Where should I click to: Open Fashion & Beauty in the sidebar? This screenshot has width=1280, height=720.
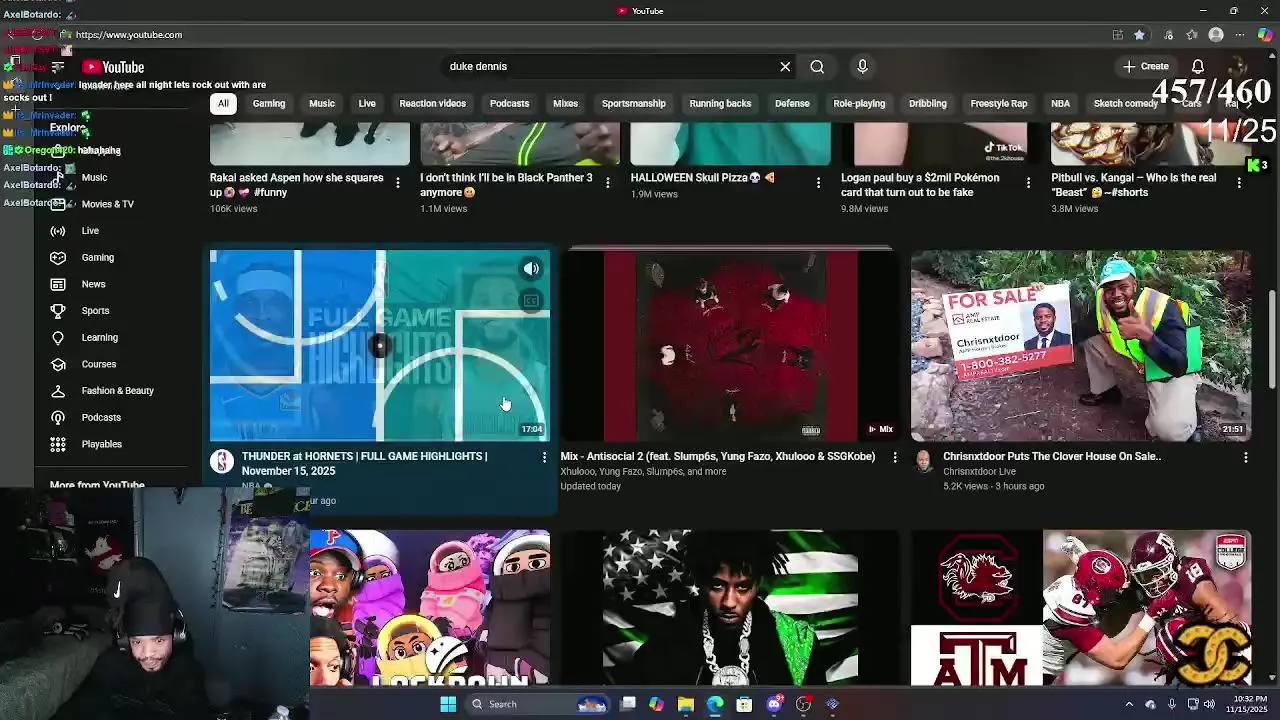point(117,391)
